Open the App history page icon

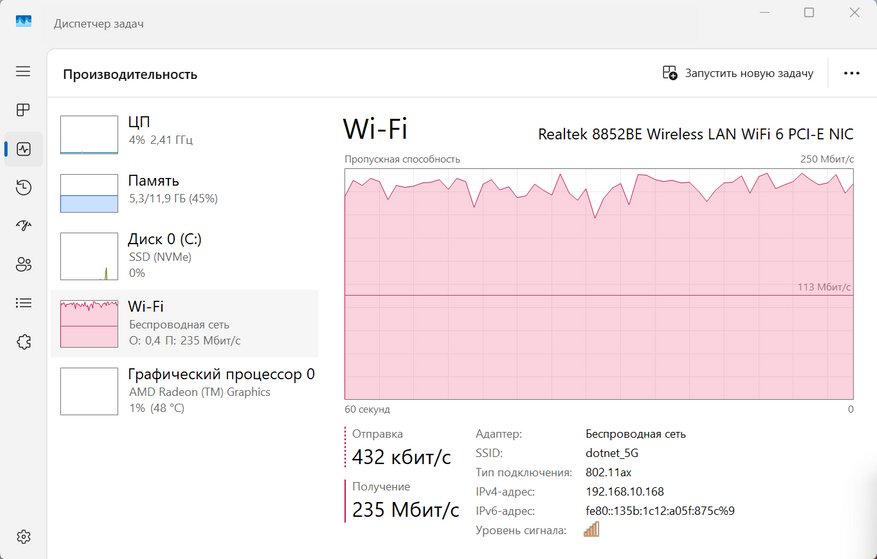click(23, 187)
